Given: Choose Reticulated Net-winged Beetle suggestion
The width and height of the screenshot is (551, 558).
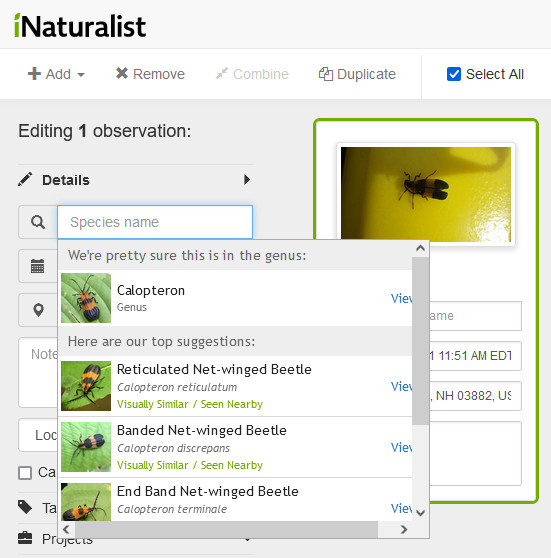Looking at the screenshot, I should [235, 386].
